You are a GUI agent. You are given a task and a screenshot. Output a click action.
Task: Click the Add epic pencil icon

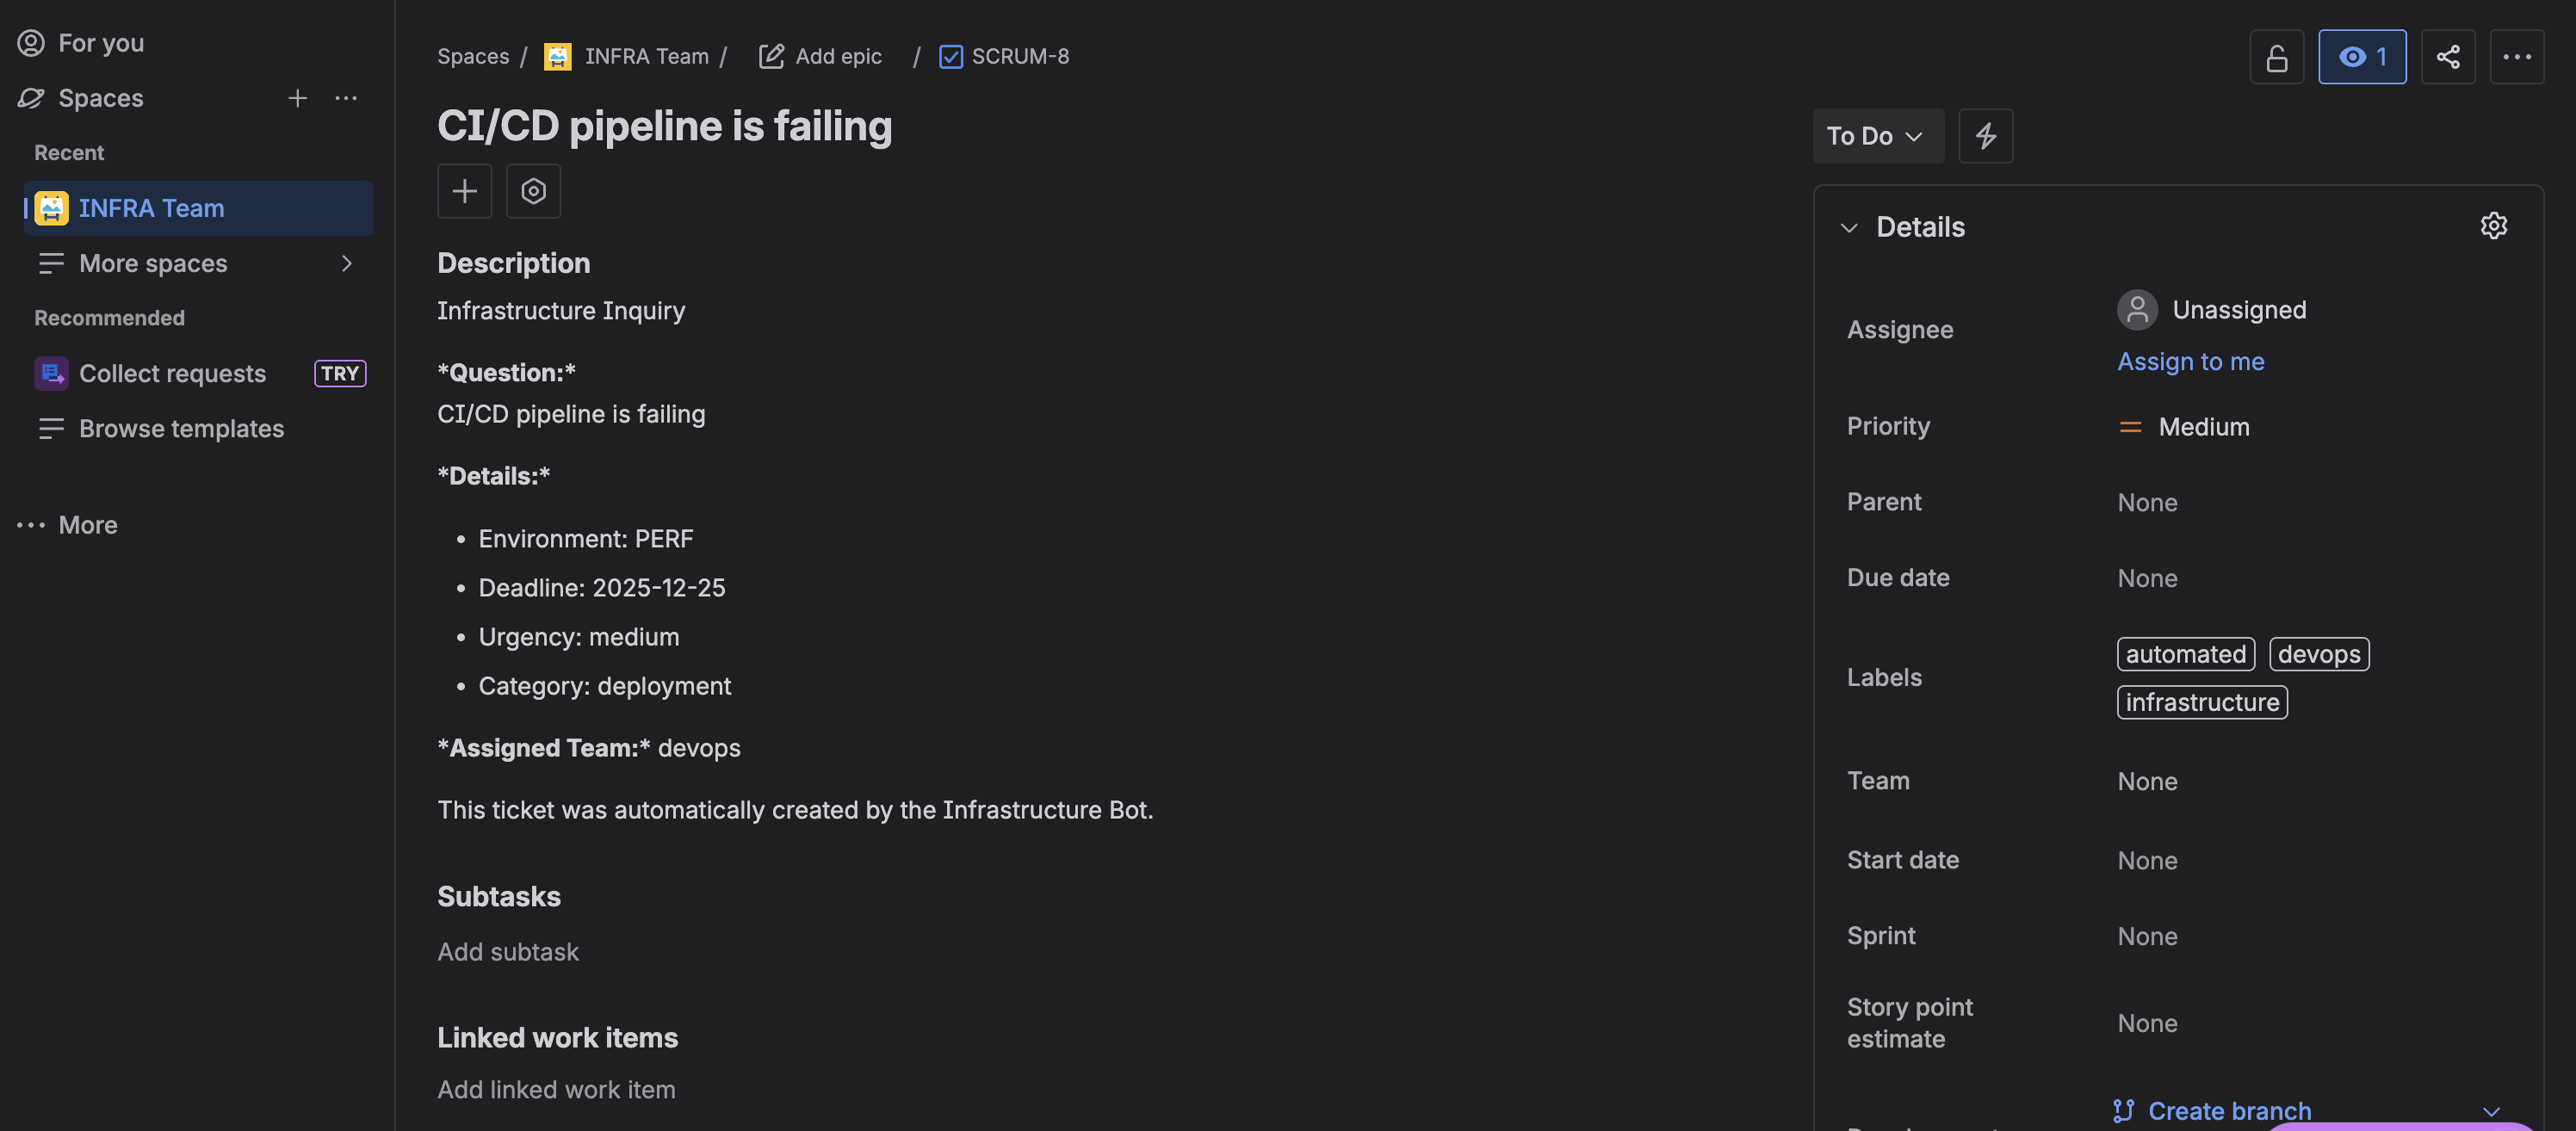point(770,57)
